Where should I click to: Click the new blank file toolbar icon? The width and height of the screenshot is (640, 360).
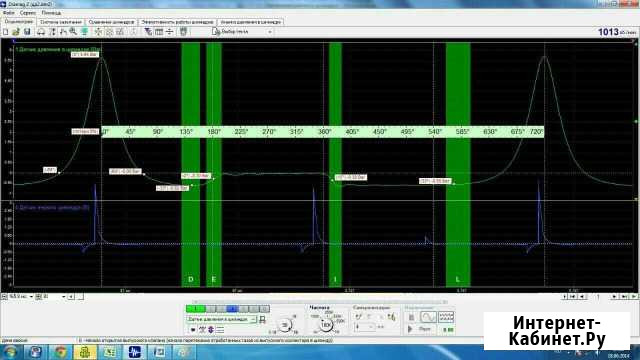pyautogui.click(x=6, y=31)
